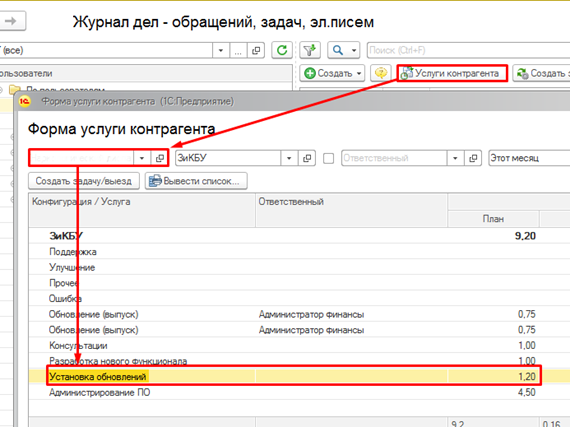Open Услуги контрагента button
The height and width of the screenshot is (427, 570).
pos(452,73)
